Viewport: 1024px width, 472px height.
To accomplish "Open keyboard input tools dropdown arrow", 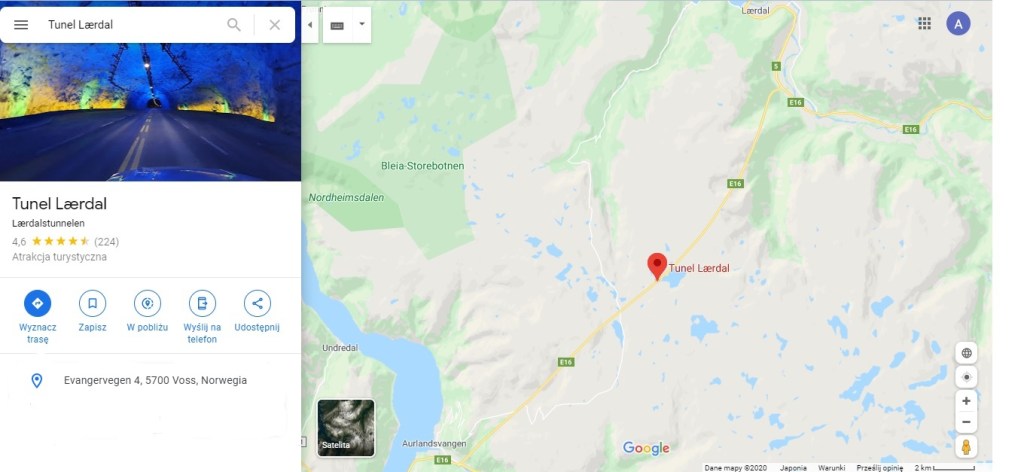I will tap(361, 25).
